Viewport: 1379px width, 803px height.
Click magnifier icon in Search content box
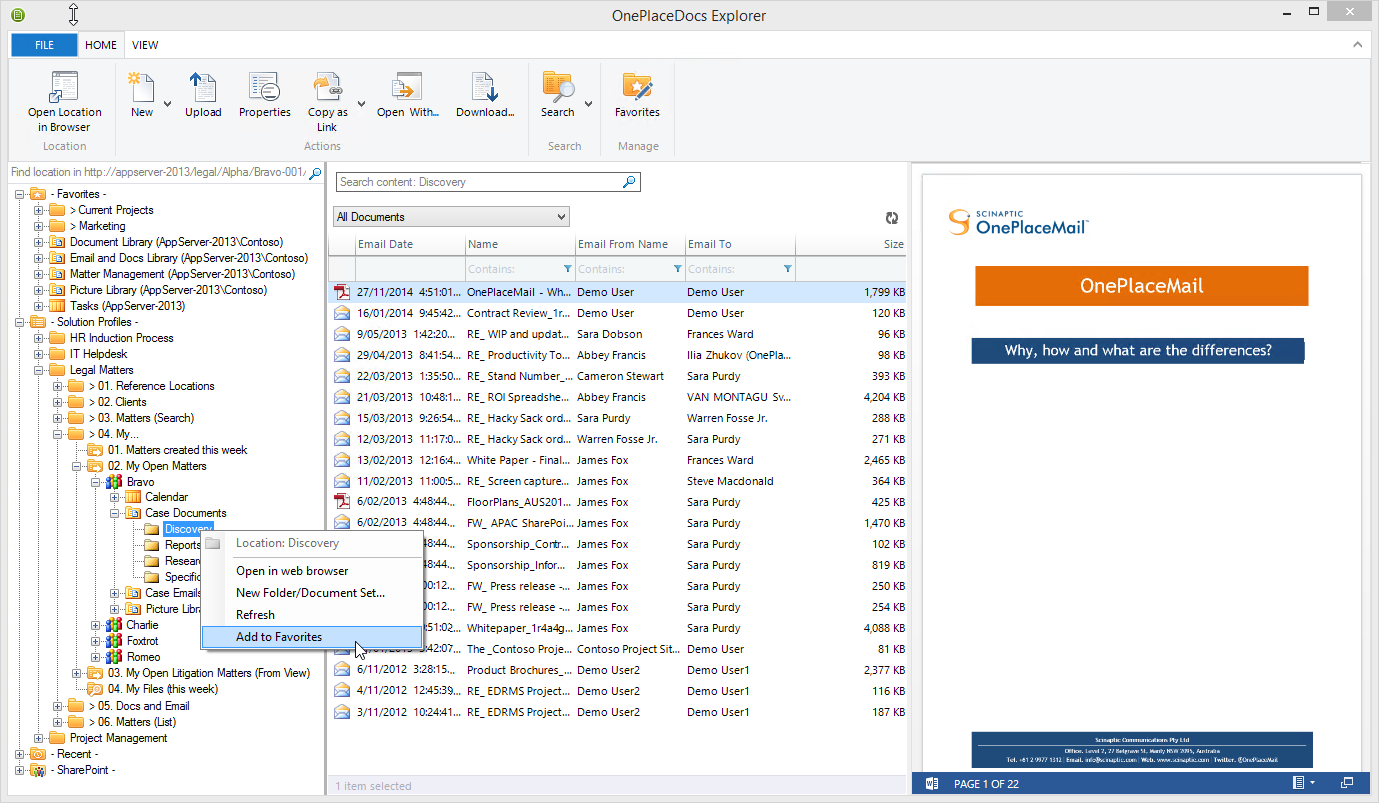click(x=629, y=182)
